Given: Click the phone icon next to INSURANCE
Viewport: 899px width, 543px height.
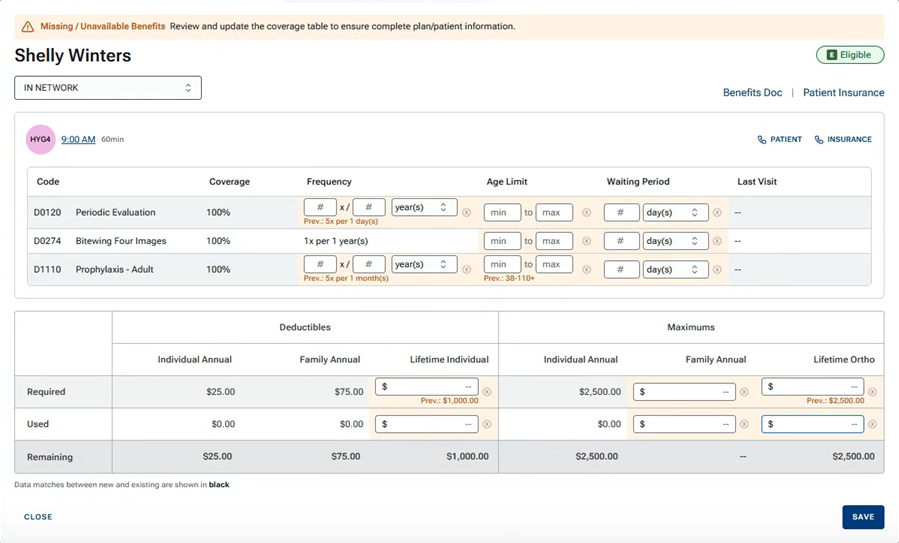Looking at the screenshot, I should coord(819,140).
